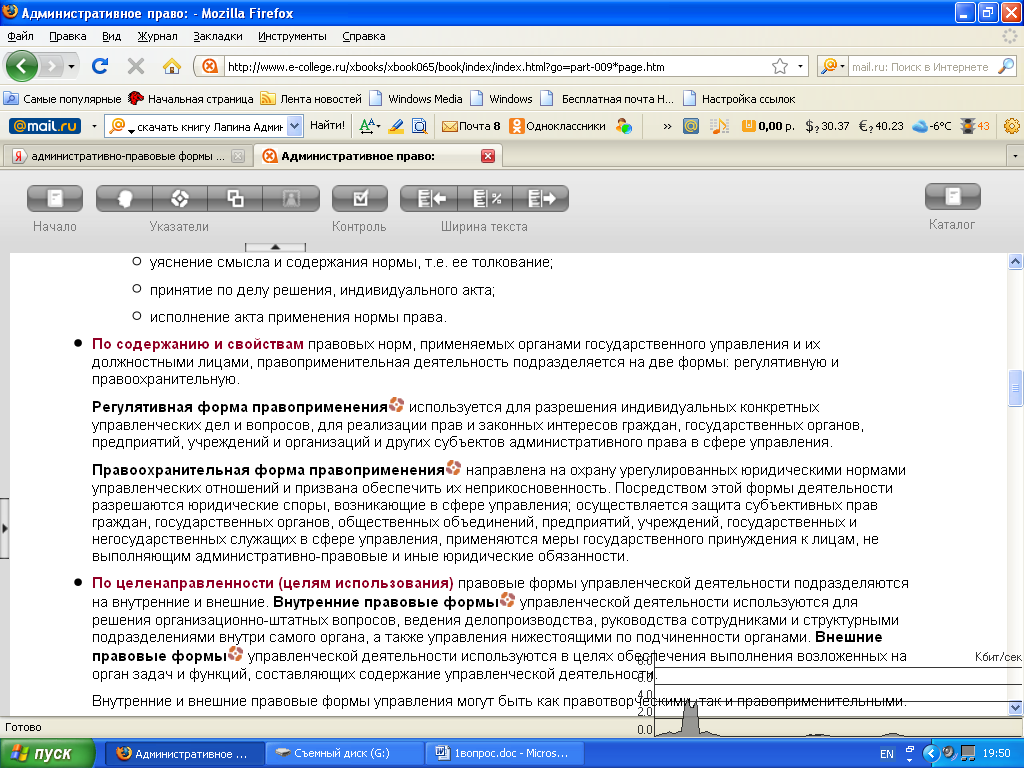This screenshot has width=1024, height=768.
Task: Open the back/forward history dropdown arrow
Action: pos(71,67)
